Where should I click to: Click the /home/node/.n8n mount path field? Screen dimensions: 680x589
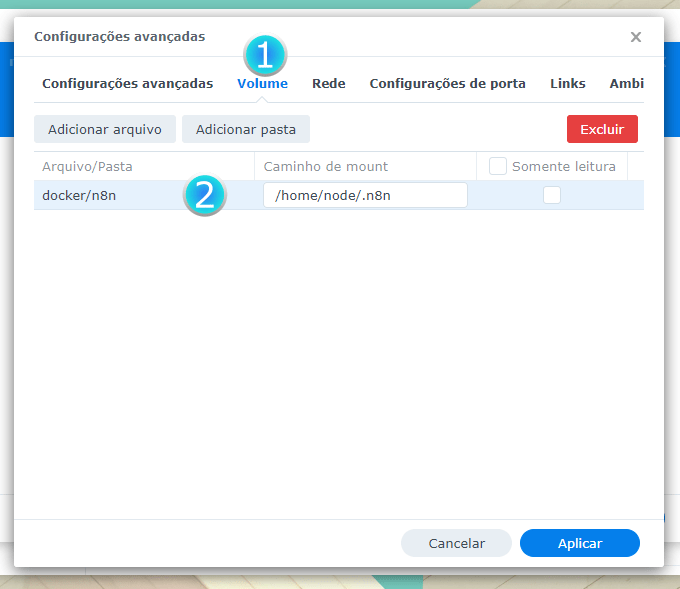(x=365, y=195)
